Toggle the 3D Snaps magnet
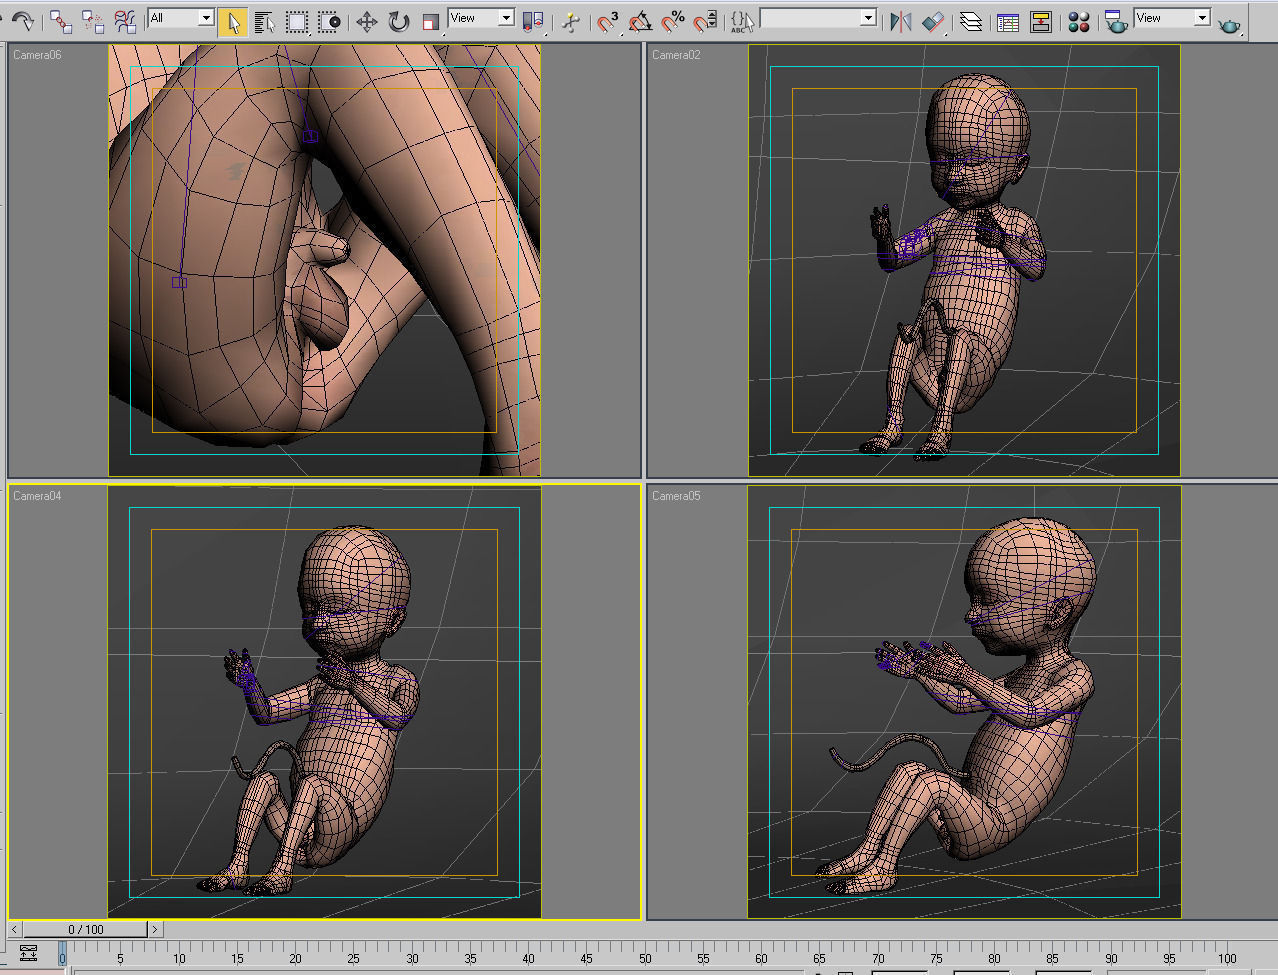This screenshot has width=1278, height=975. pos(609,21)
